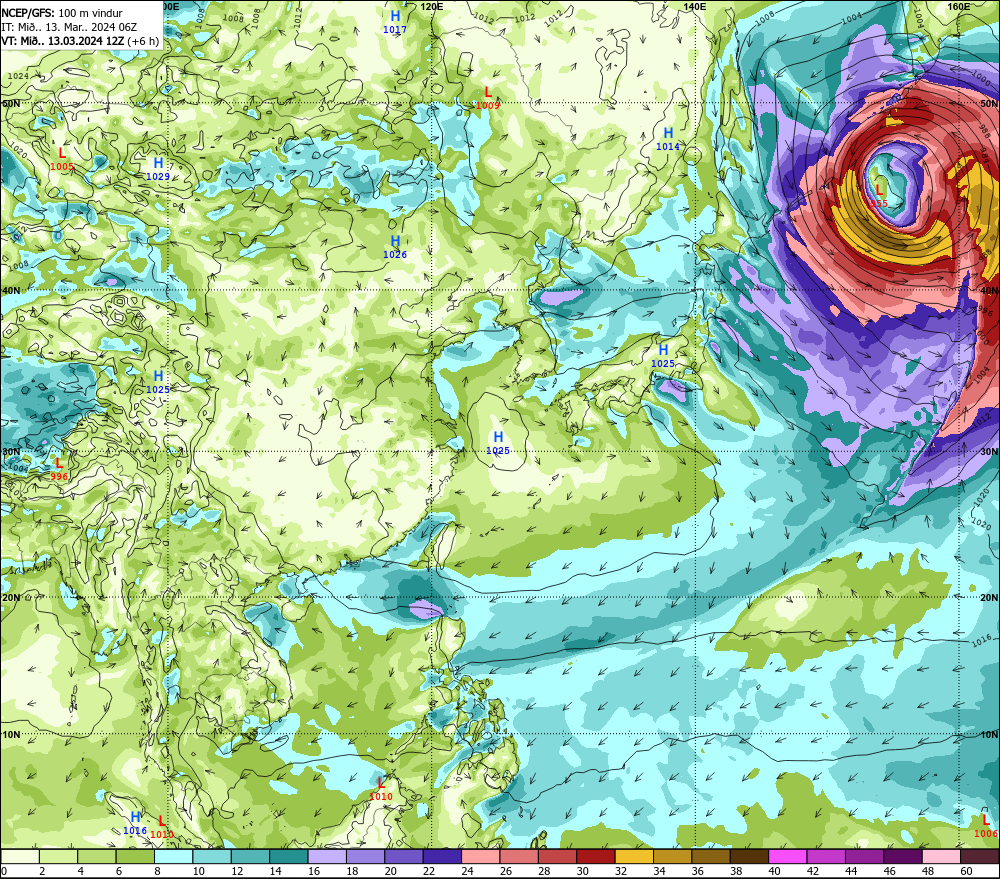The width and height of the screenshot is (1000, 879).
Task: Click the 140E longitude label
Action: pos(695,6)
